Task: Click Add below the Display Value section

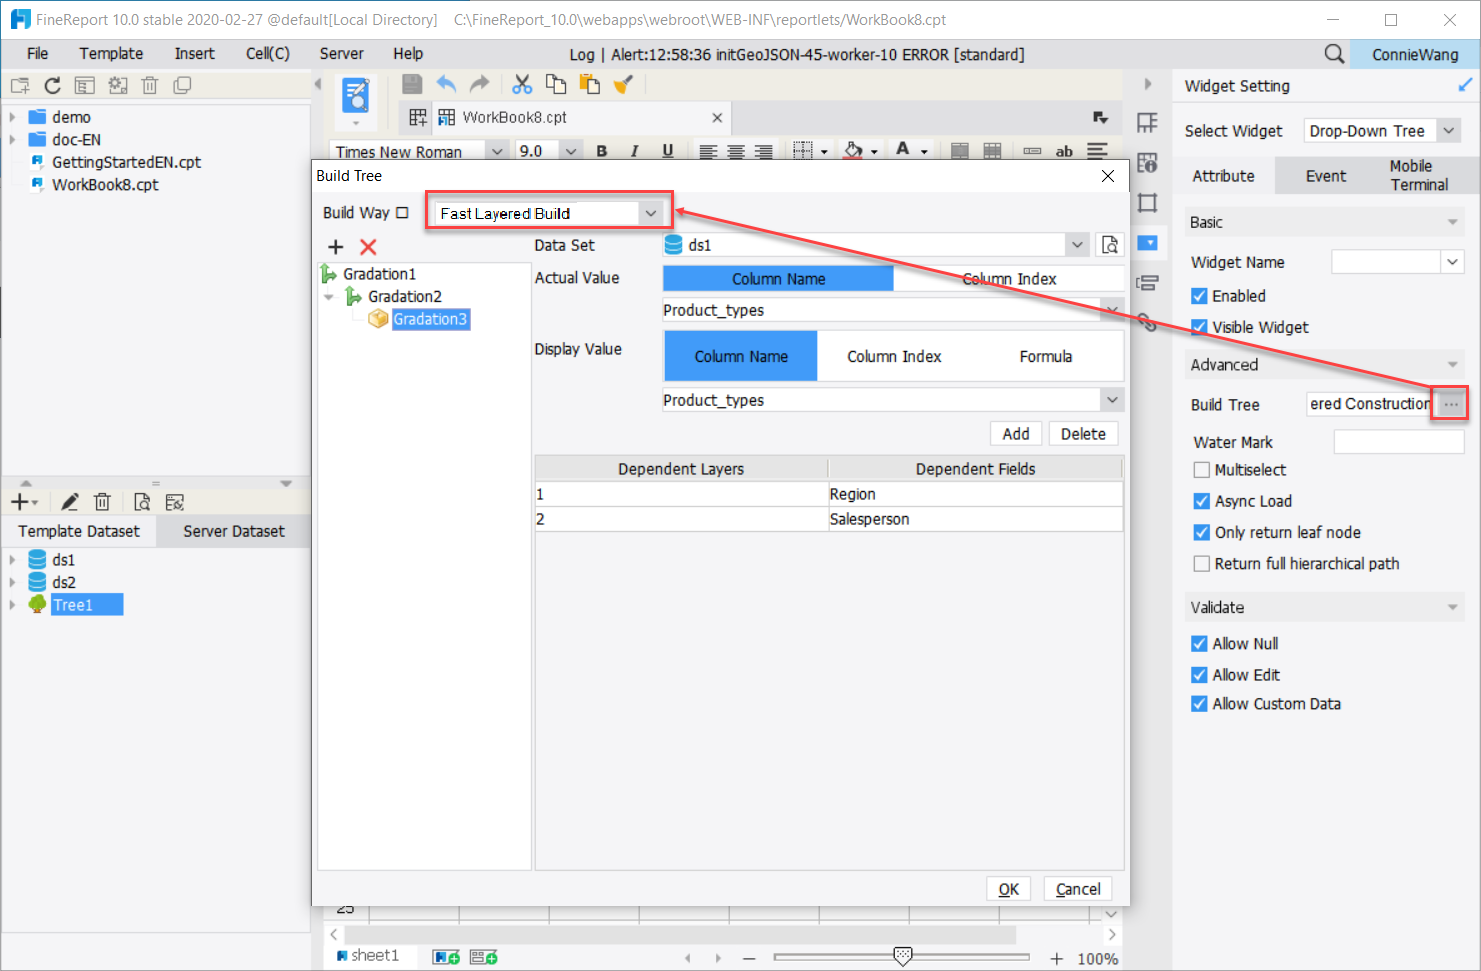Action: [1015, 433]
